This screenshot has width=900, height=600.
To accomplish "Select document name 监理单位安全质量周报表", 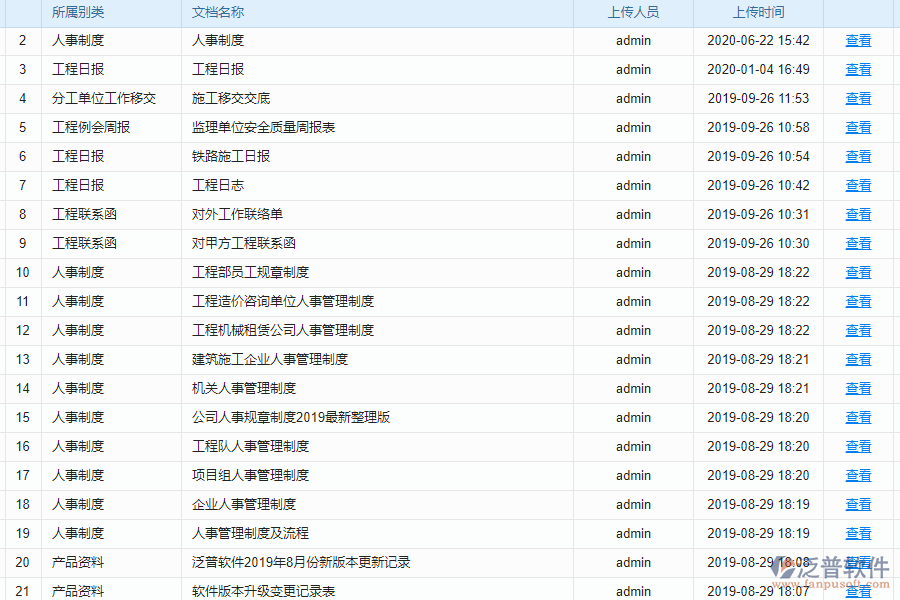I will point(263,127).
